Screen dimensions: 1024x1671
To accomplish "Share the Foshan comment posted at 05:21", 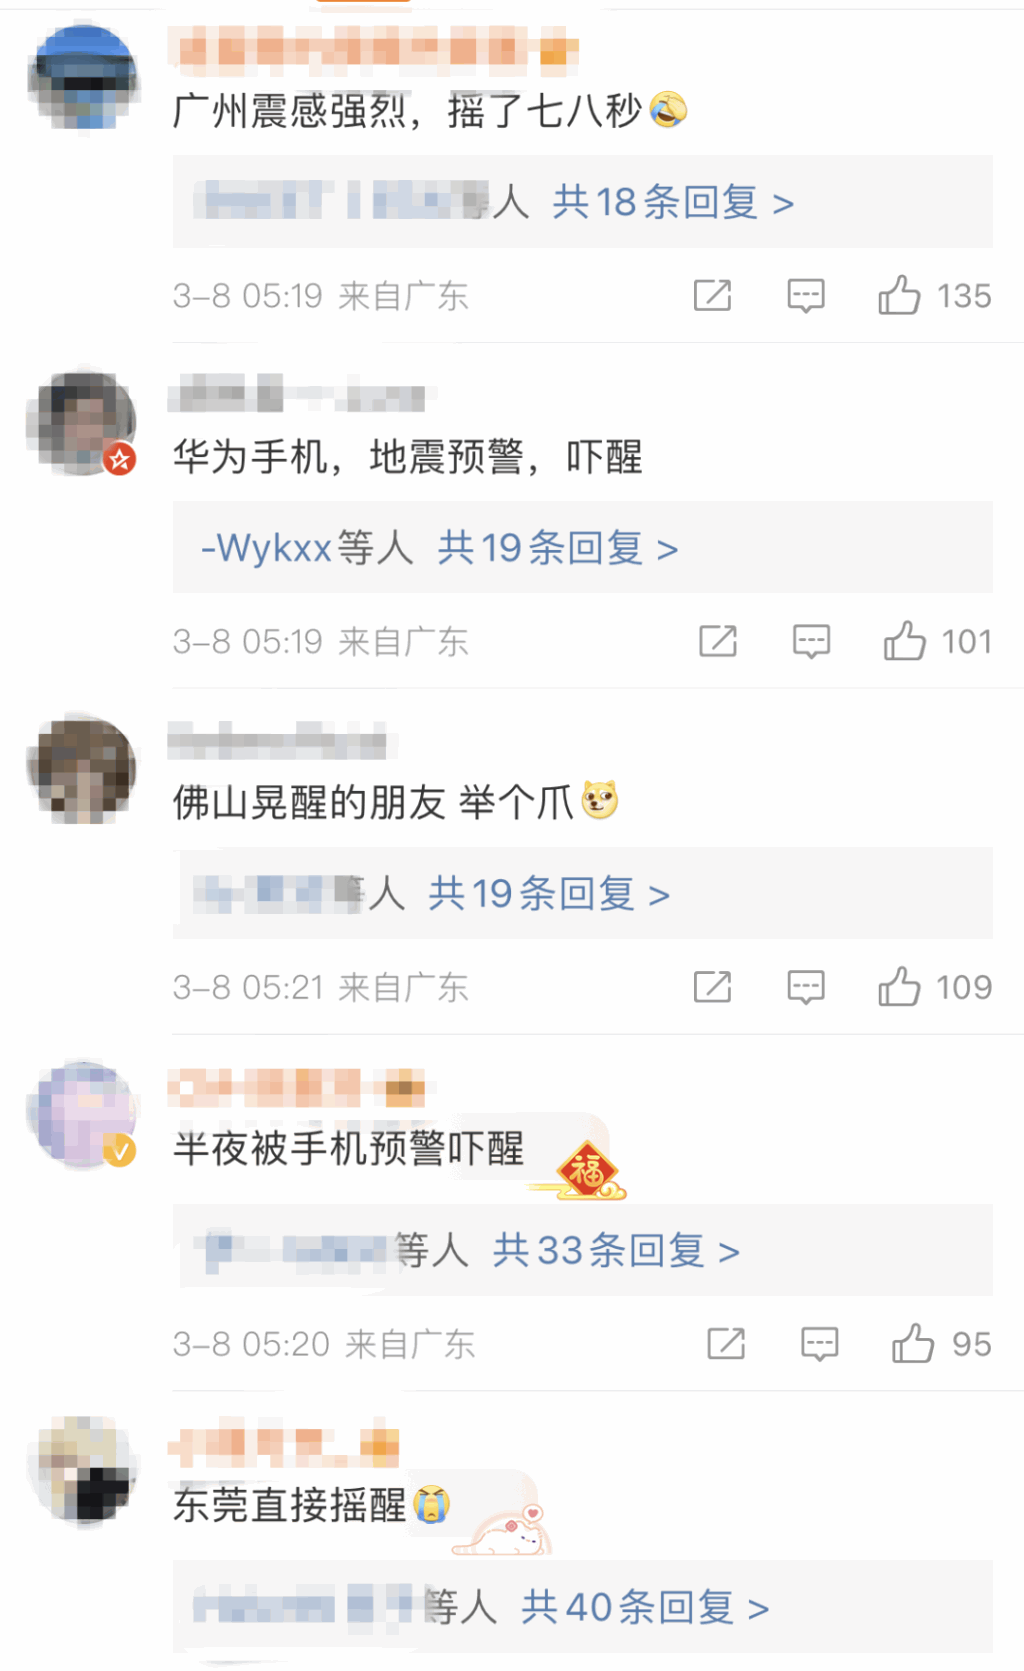I will click(712, 987).
